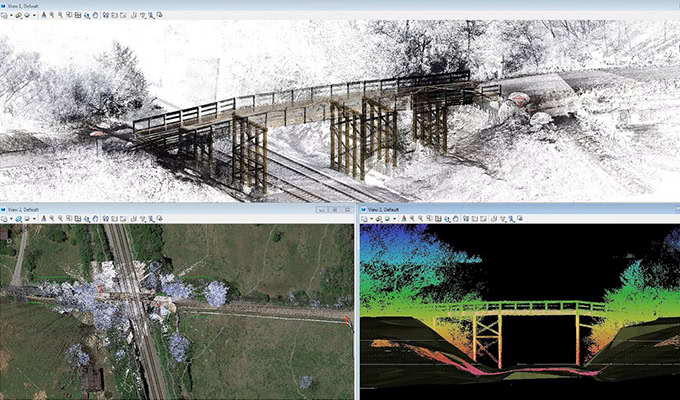This screenshot has height=400, width=680.
Task: Activate Window Area tool in View 1
Action: click(x=70, y=15)
